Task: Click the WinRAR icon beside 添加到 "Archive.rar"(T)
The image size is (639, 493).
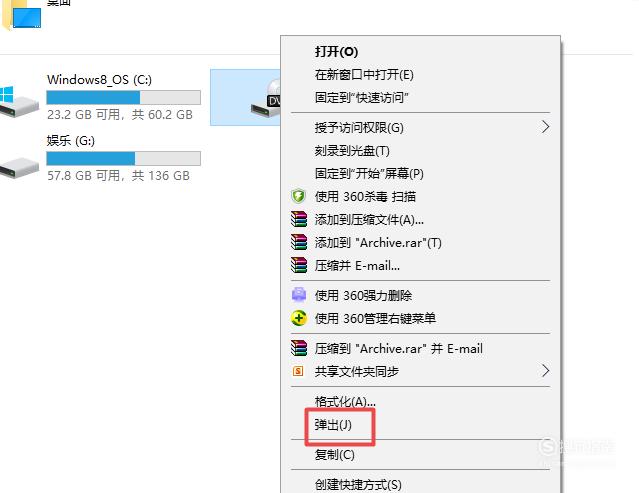Action: coord(299,242)
